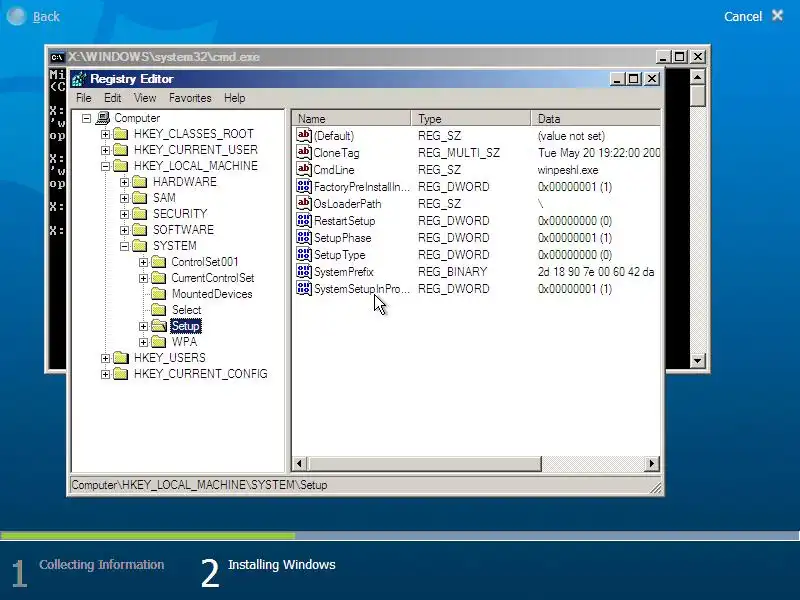Image resolution: width=800 pixels, height=600 pixels.
Task: Click the CmdLine string value icon
Action: tap(304, 169)
